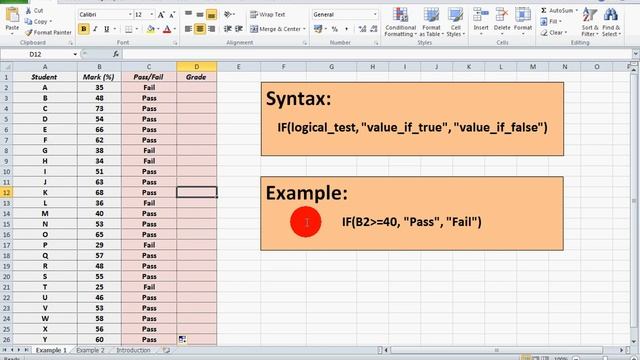
Task: Click the Decrease Indent icon
Action: (x=228, y=29)
